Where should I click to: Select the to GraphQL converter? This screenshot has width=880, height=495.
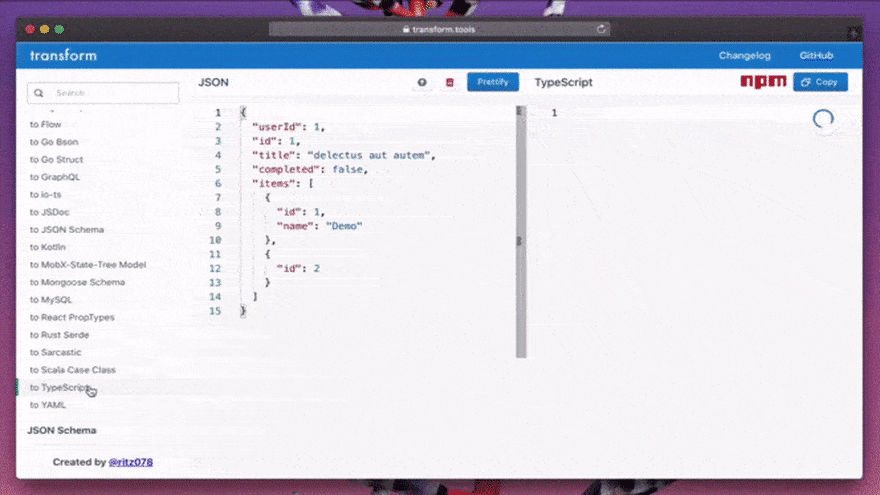point(54,177)
